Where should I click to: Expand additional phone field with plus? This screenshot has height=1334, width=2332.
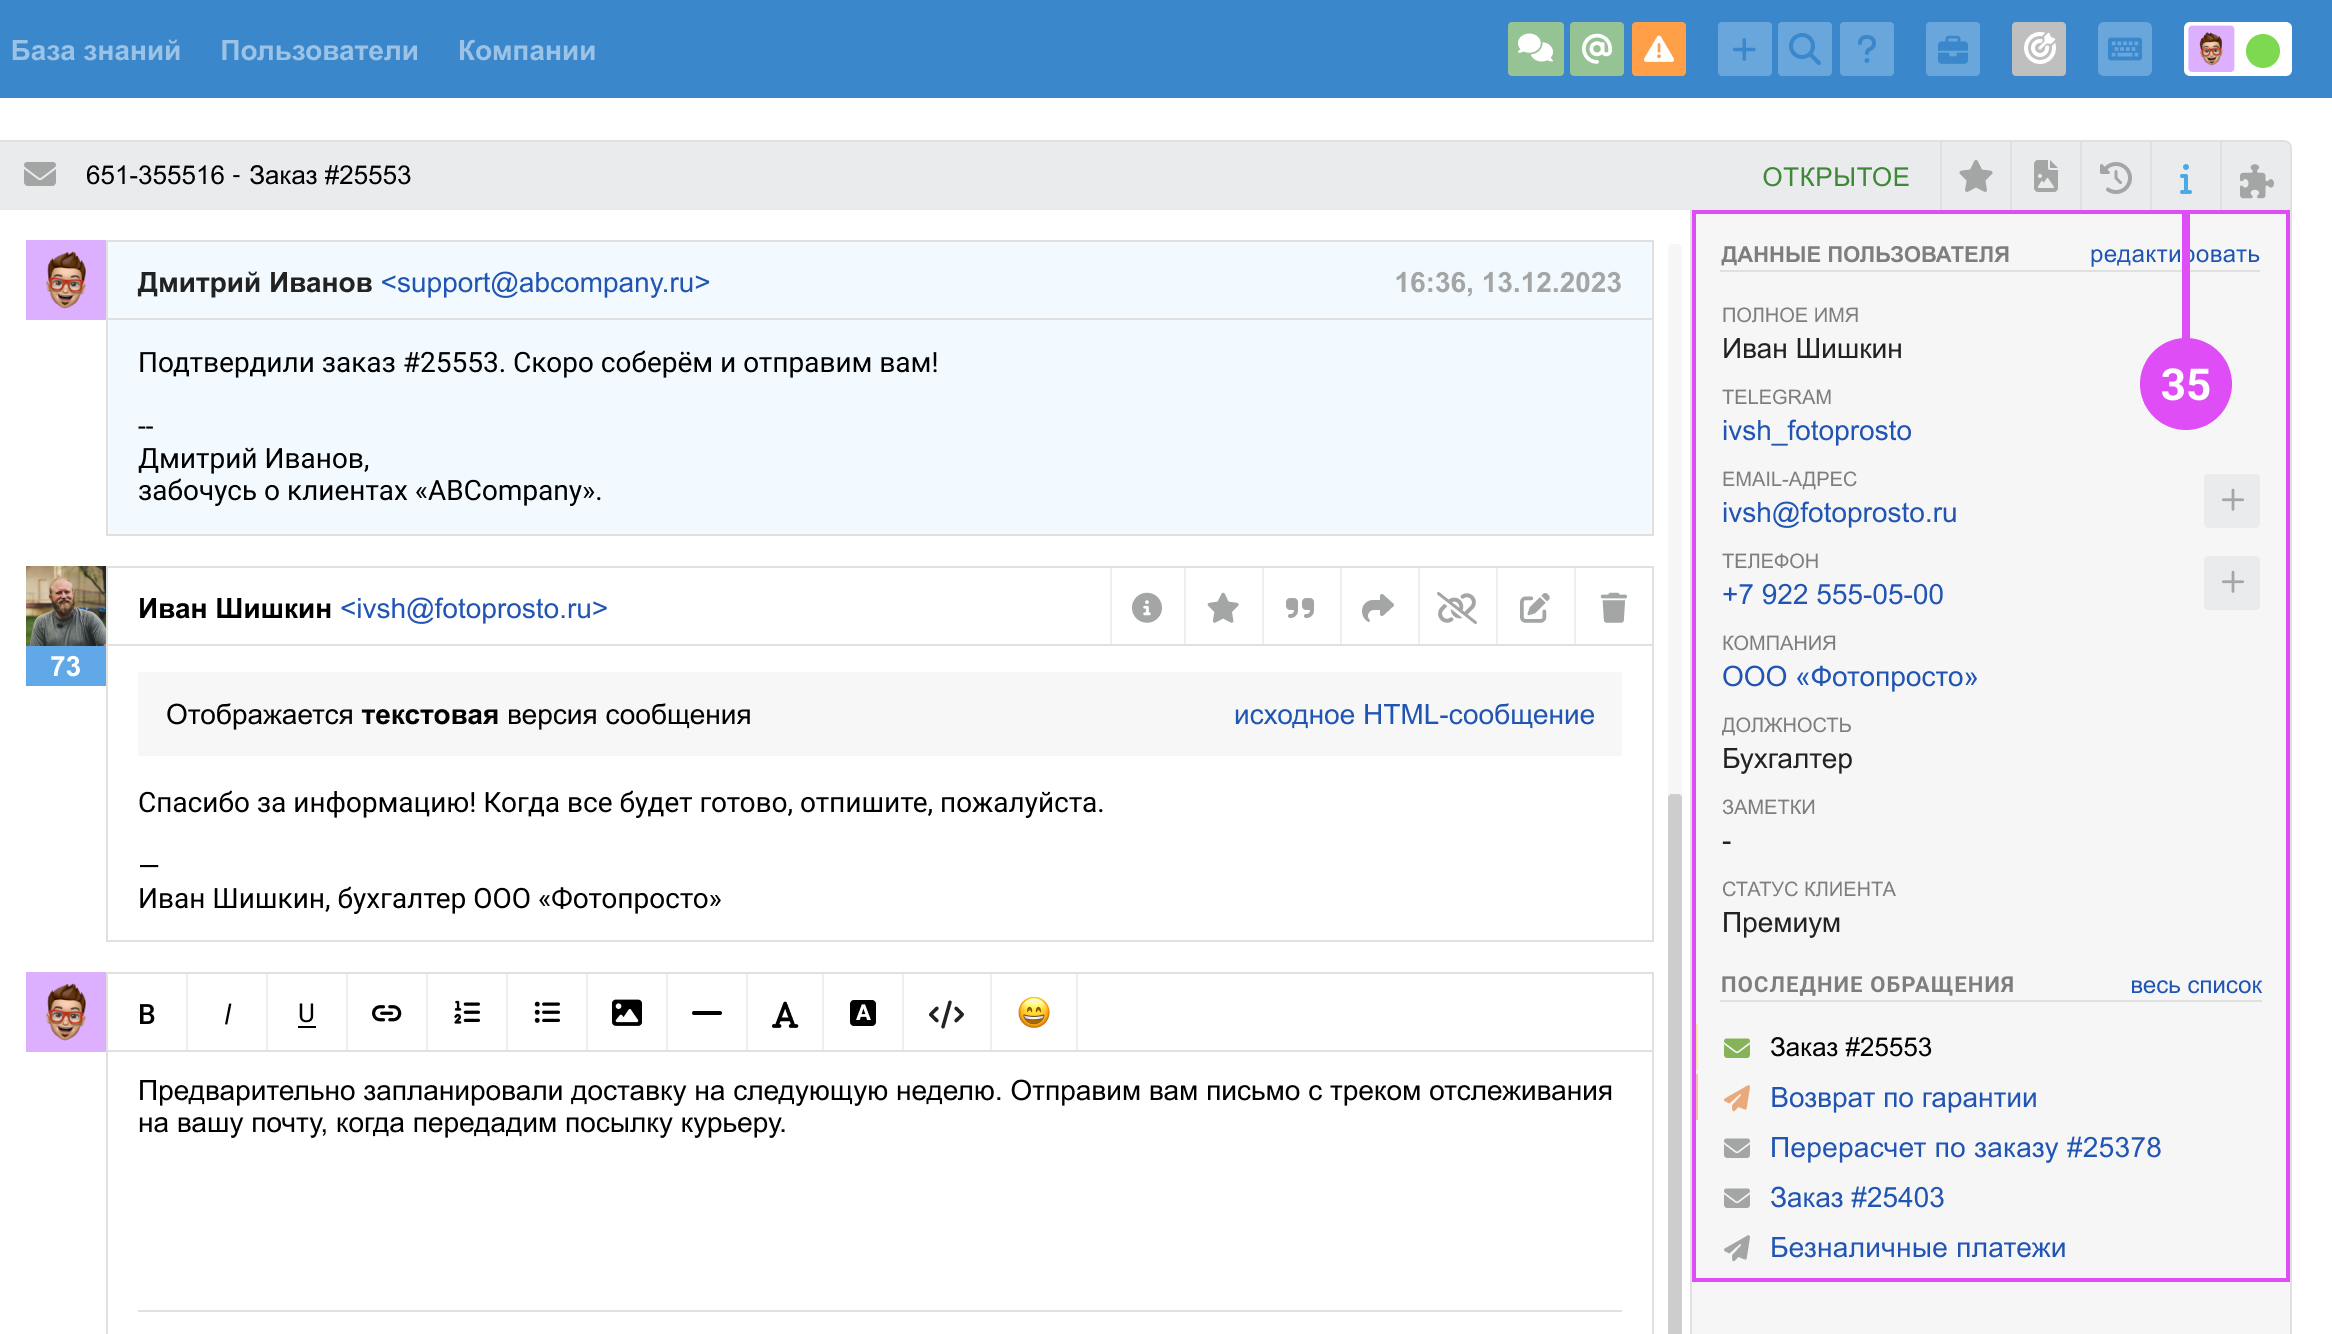pyautogui.click(x=2232, y=582)
